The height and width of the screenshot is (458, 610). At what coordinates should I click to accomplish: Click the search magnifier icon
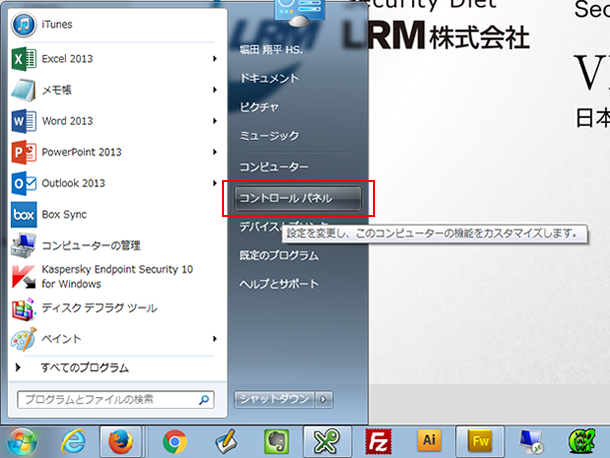pos(204,400)
